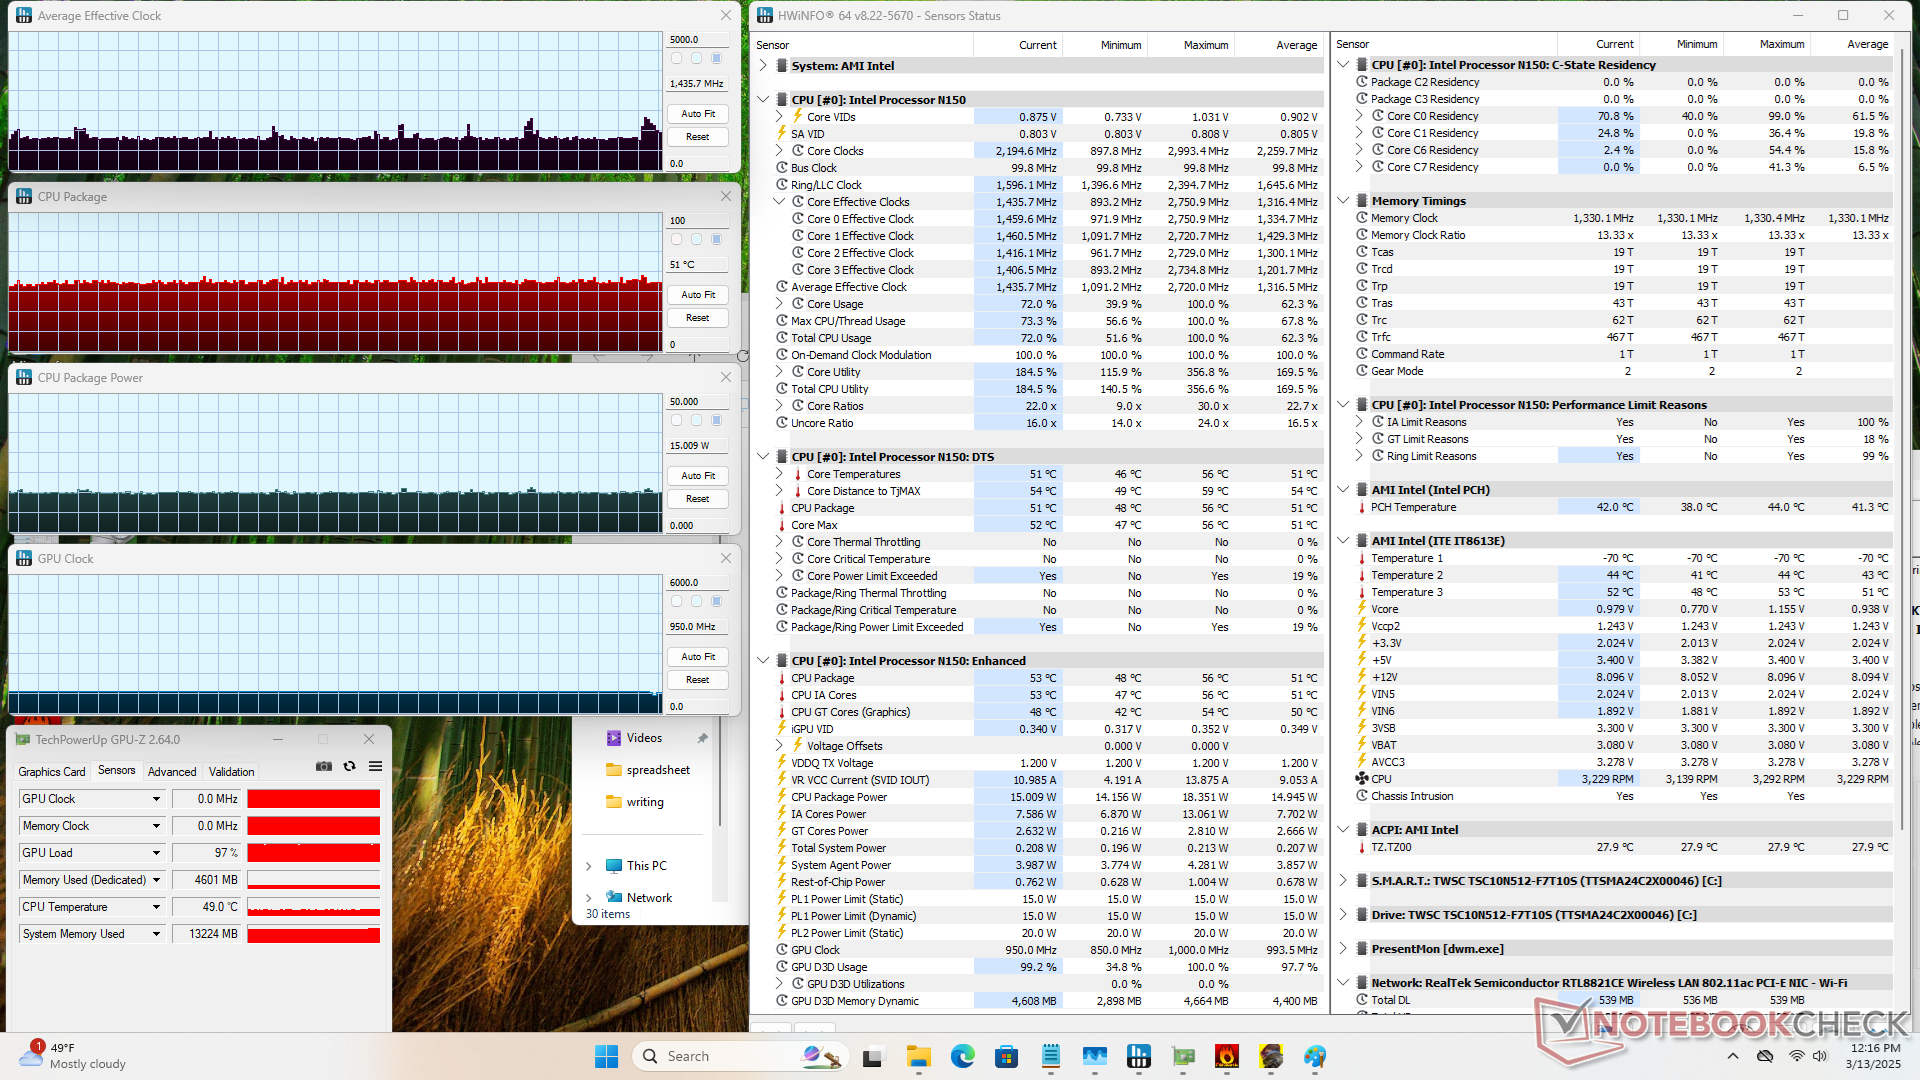Click third checkbox in CPU Package graph
This screenshot has width=1920, height=1080.
tap(716, 240)
